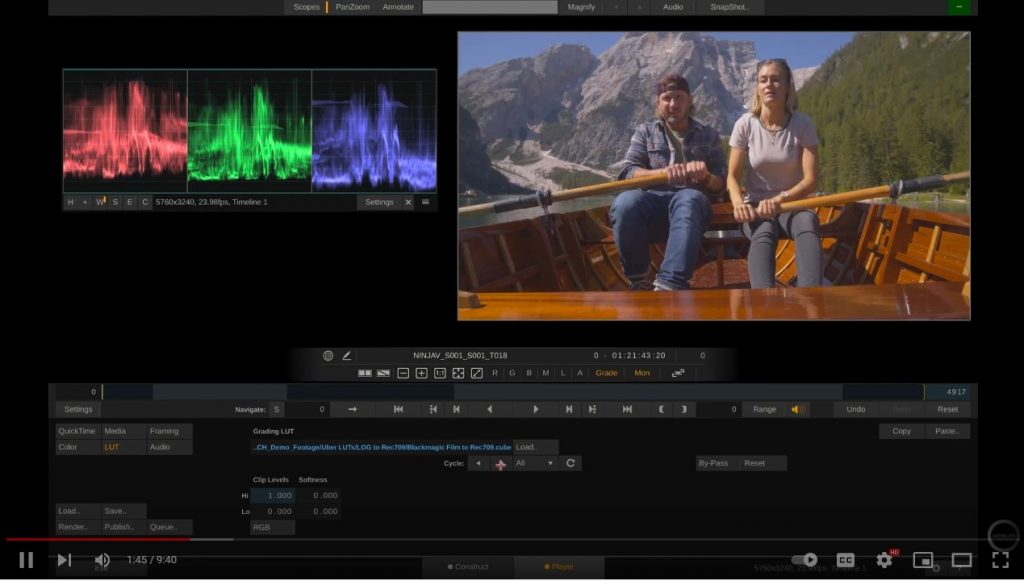The image size is (1024, 581).
Task: Set the range out-point bracket
Action: (684, 410)
